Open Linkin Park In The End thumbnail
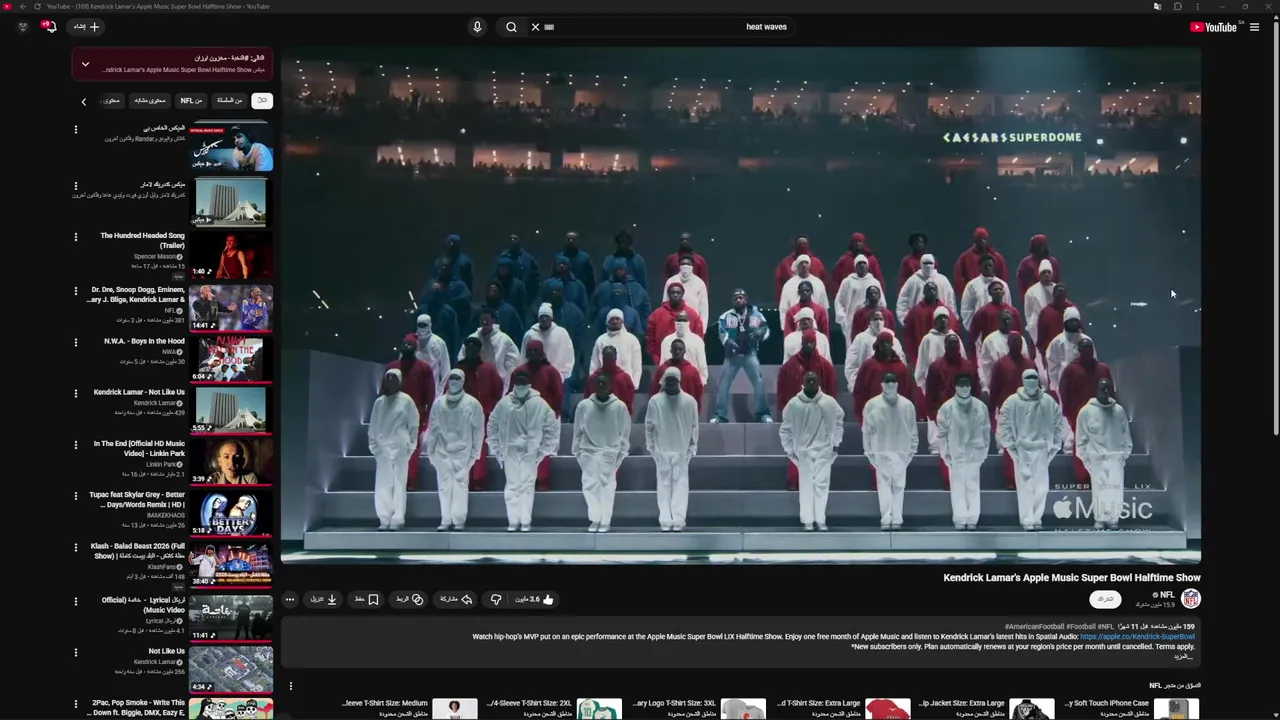 (x=231, y=463)
